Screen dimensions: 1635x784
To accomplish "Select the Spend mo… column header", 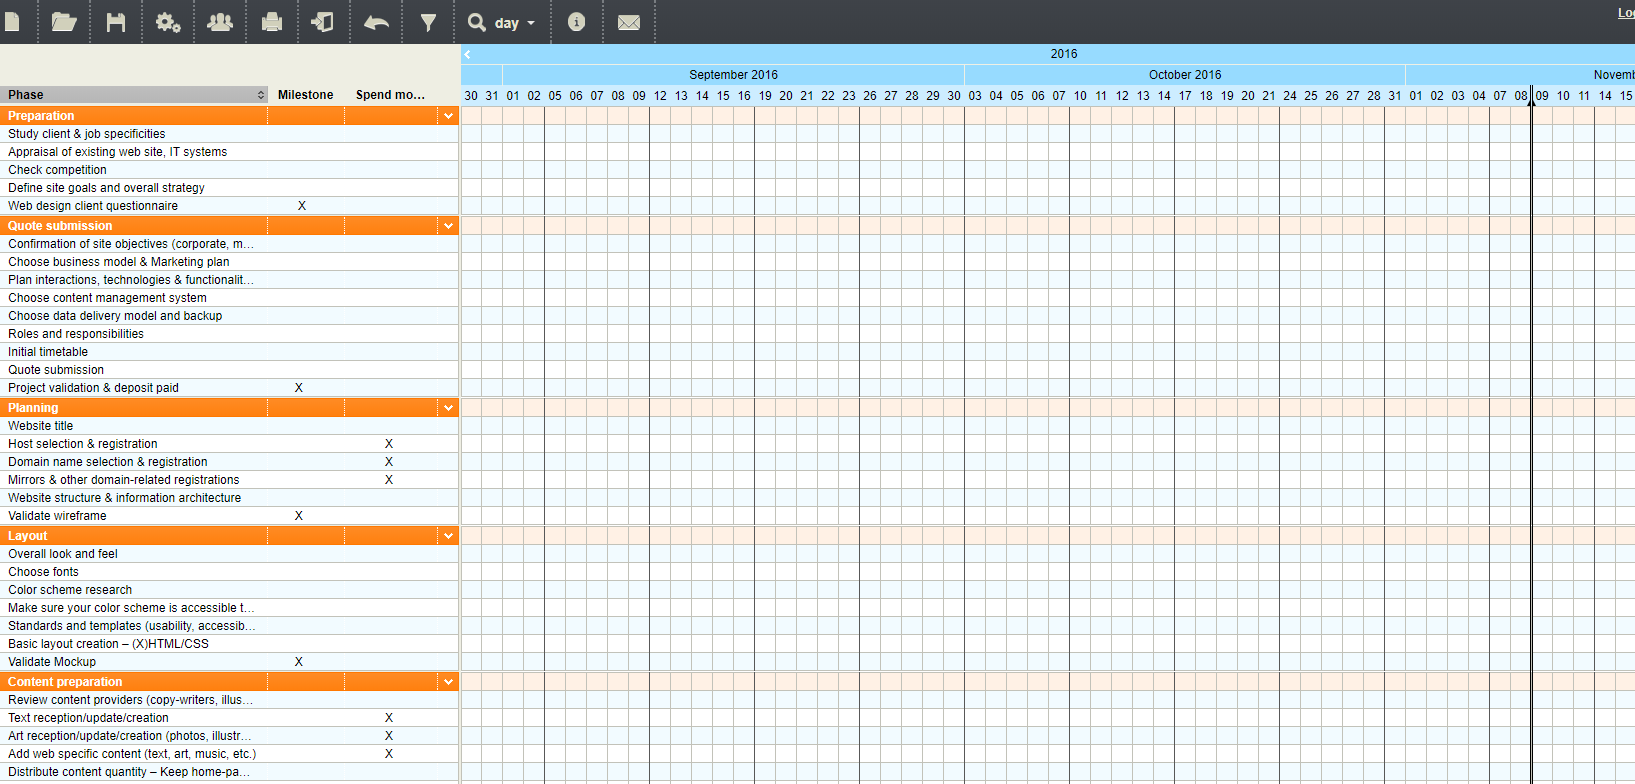I will 390,95.
